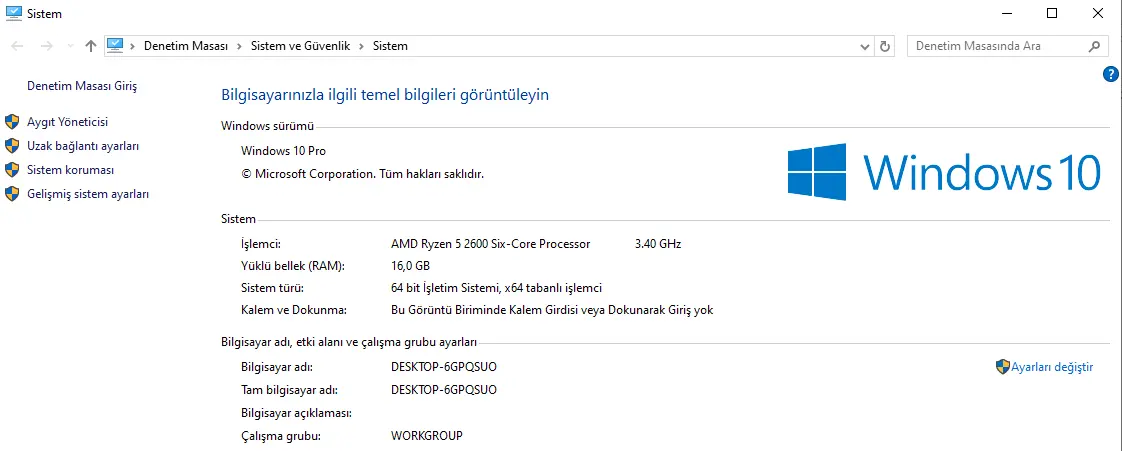Open the recent locations dropdown arrow
Image resolution: width=1122 pixels, height=451 pixels.
click(69, 46)
